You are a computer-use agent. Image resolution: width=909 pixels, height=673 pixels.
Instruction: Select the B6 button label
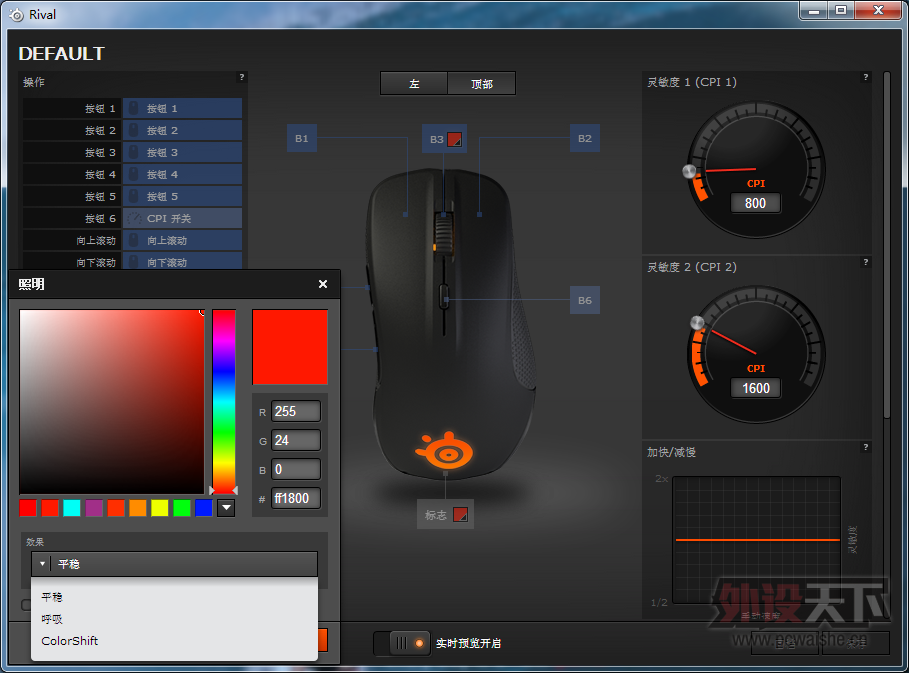(585, 300)
